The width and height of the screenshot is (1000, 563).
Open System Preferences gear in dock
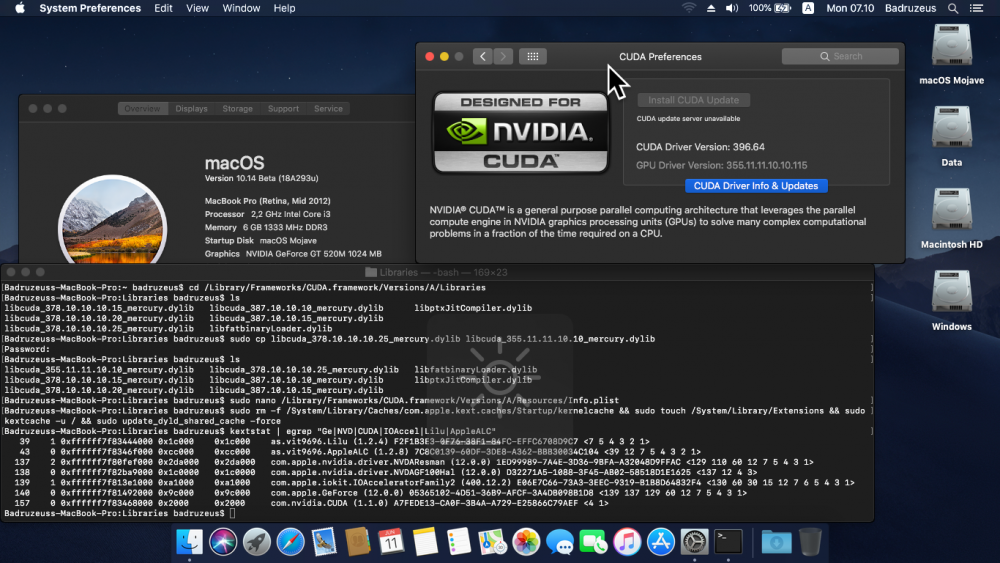pos(695,542)
